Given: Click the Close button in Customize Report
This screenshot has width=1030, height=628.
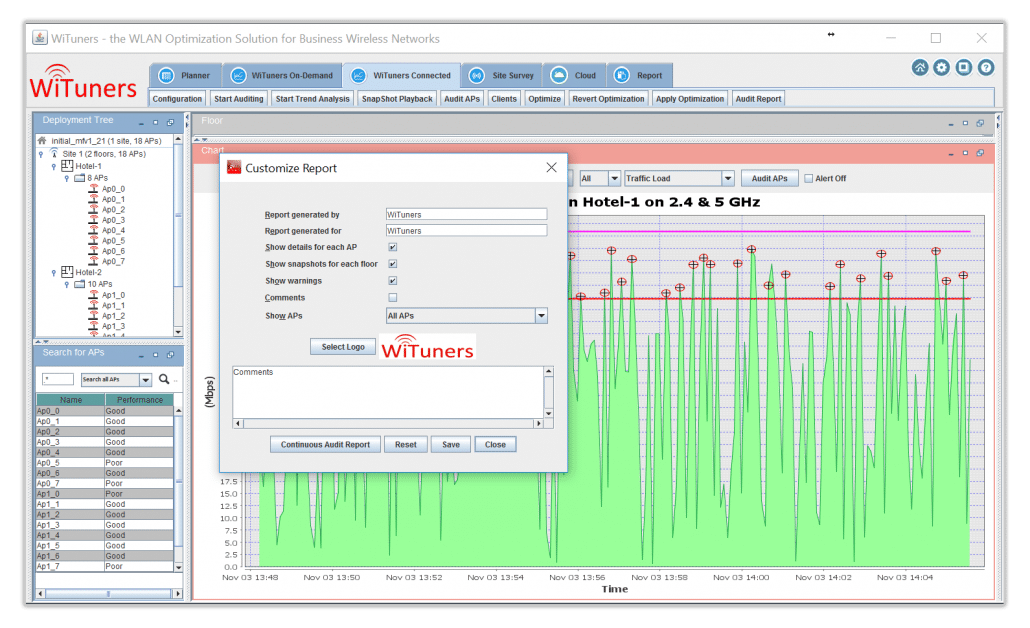Looking at the screenshot, I should pyautogui.click(x=495, y=445).
